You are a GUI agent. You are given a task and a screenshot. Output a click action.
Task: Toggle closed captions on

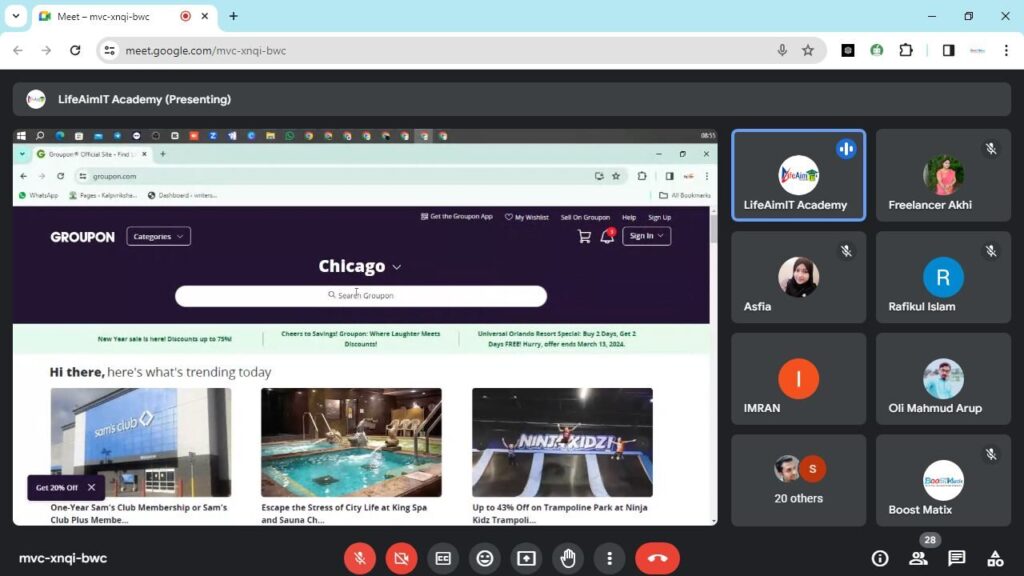(443, 558)
